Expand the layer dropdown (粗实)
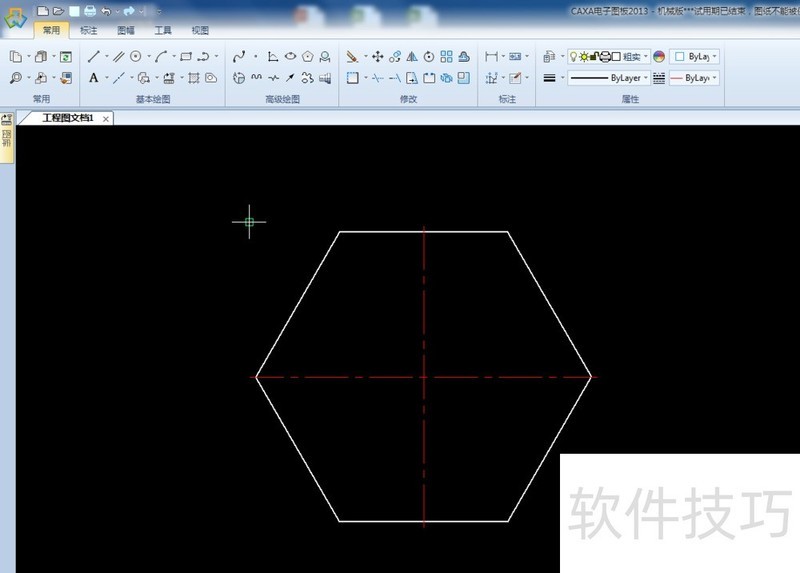This screenshot has width=800, height=573. (x=646, y=57)
